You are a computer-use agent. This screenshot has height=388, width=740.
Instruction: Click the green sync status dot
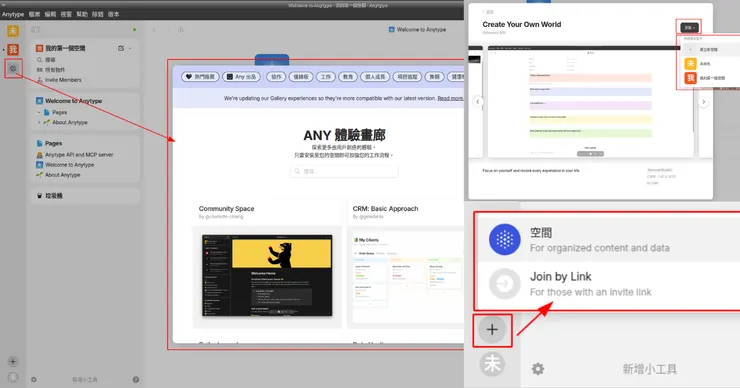(135, 30)
